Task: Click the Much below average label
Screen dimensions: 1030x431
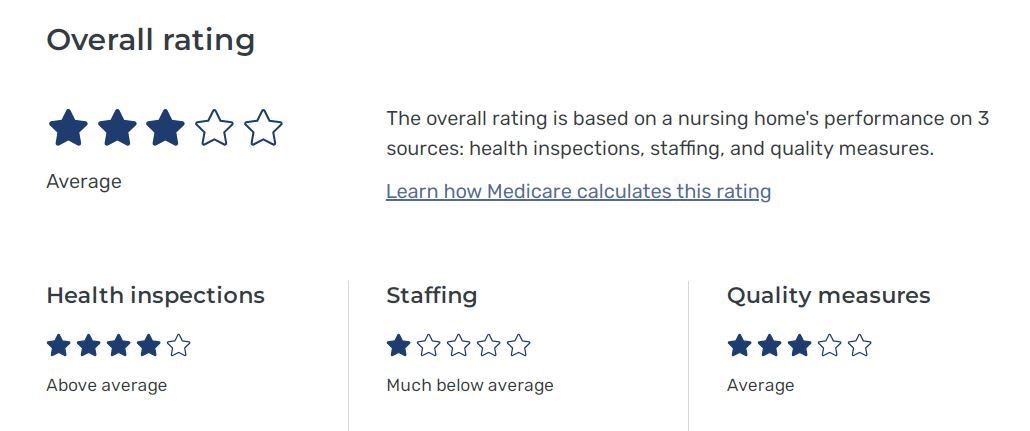Action: [x=469, y=385]
